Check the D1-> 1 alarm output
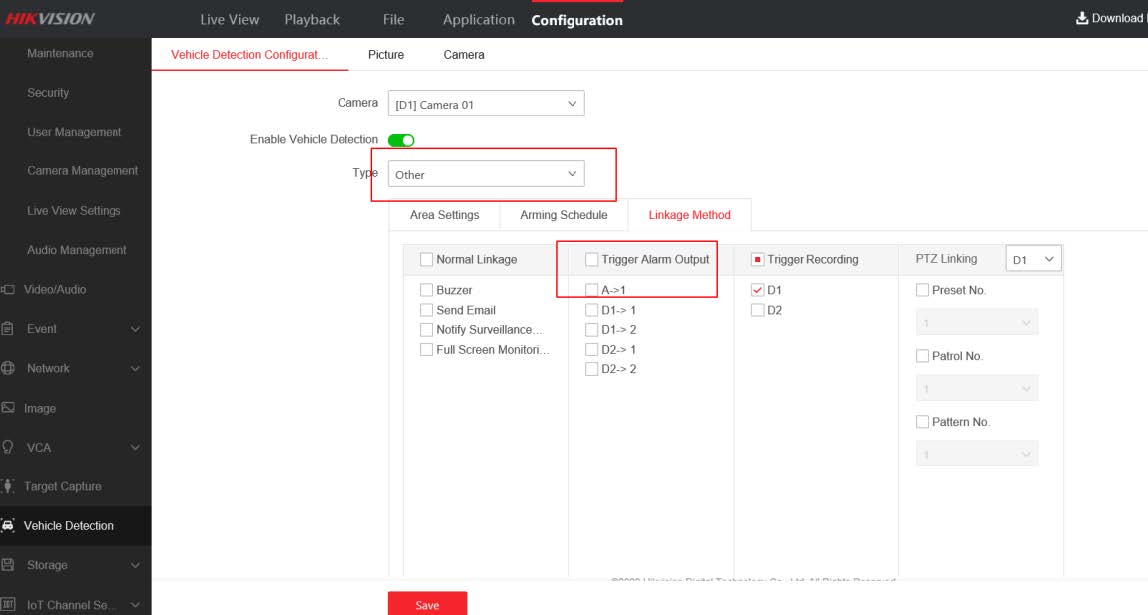 [x=592, y=310]
